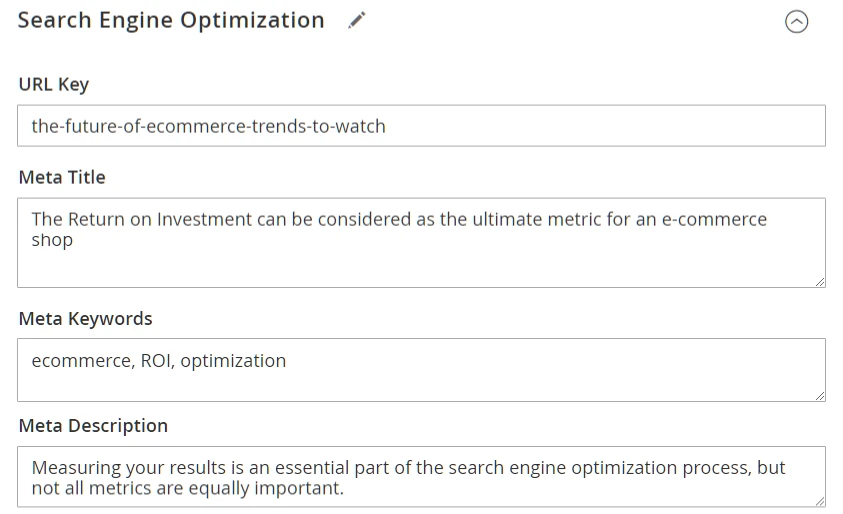Screen dimensions: 843x514
Task: Click the pencil edit icon beside section title
Action: [357, 21]
